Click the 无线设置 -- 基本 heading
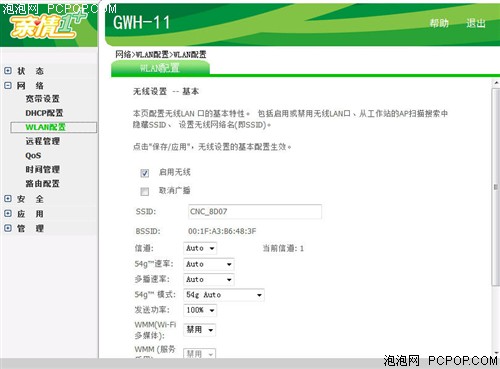Image resolution: width=500 pixels, height=369 pixels. (x=166, y=91)
